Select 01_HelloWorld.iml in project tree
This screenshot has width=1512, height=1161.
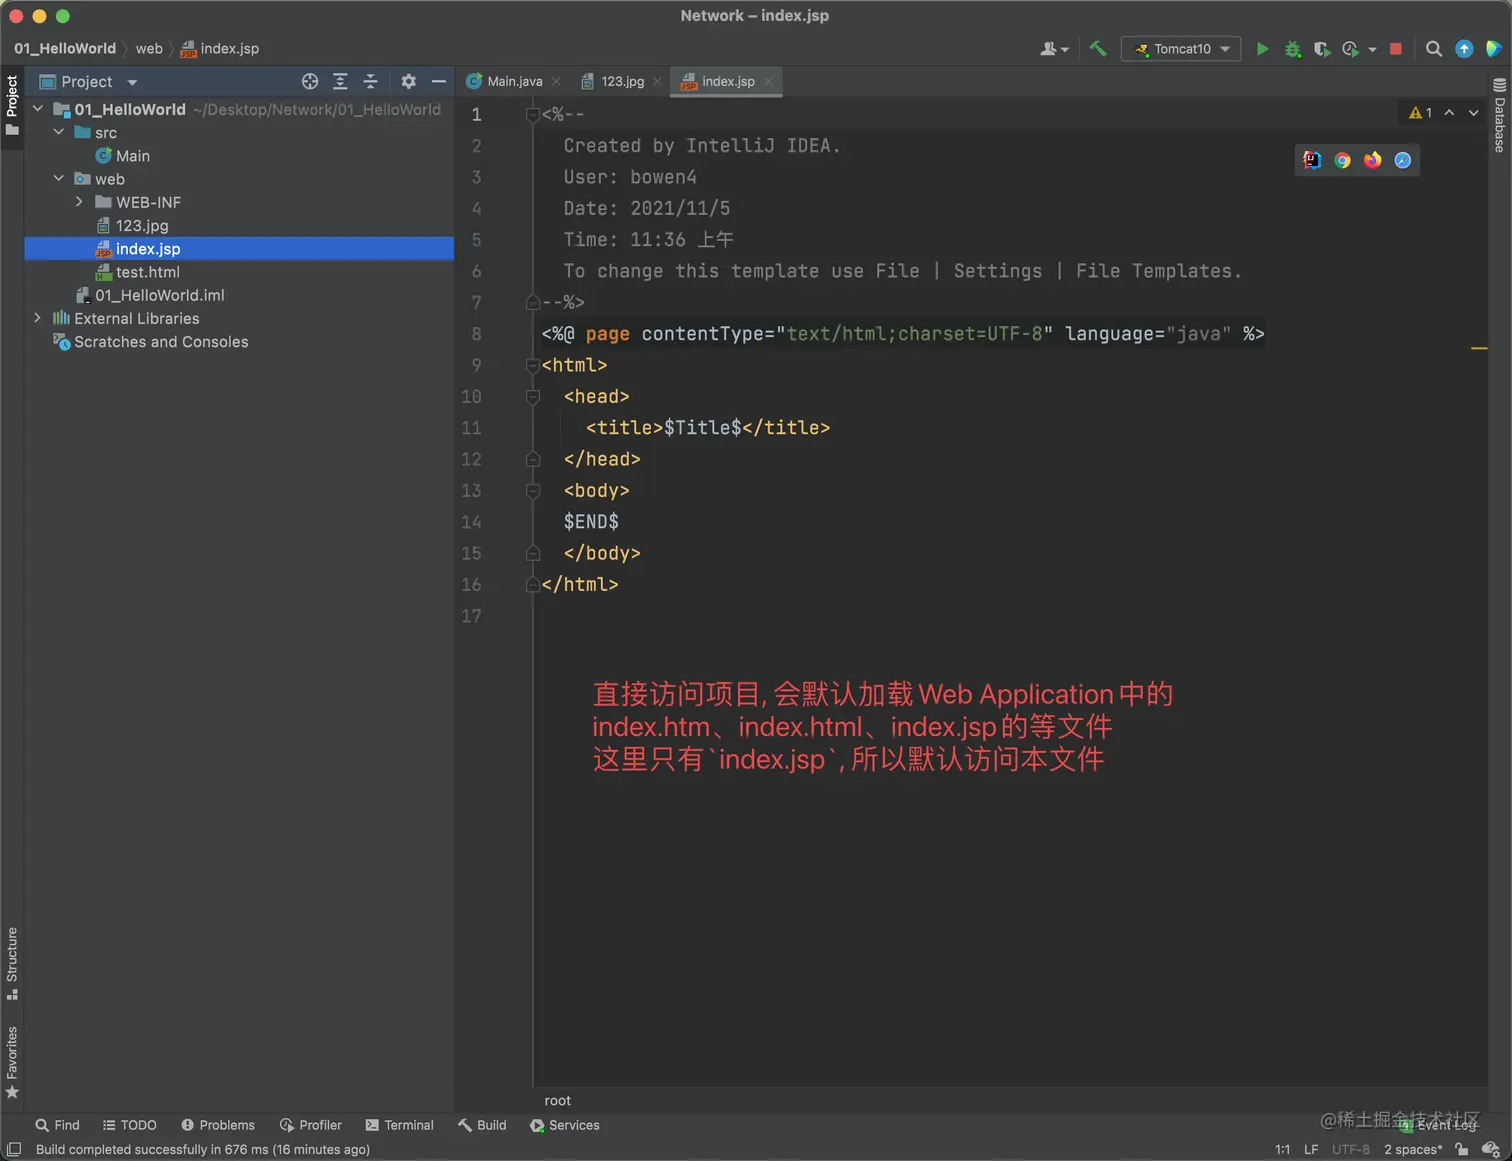coord(159,294)
